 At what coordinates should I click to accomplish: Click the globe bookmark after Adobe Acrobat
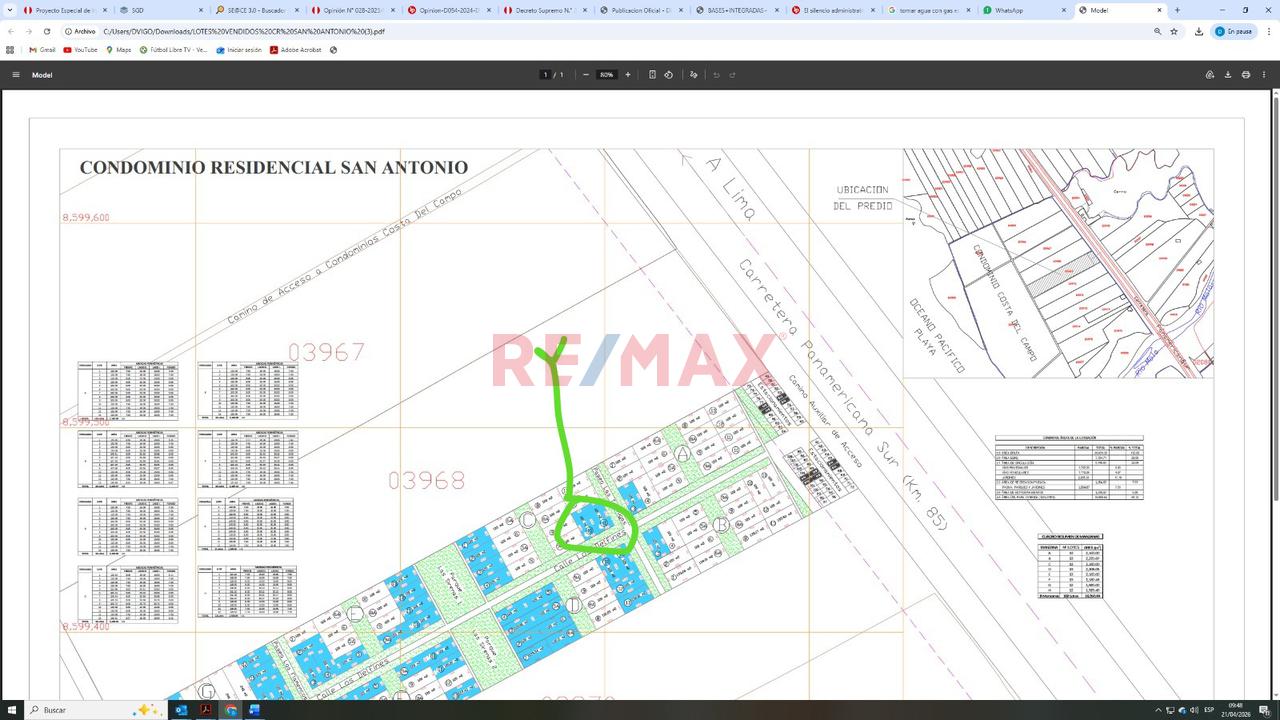point(333,49)
